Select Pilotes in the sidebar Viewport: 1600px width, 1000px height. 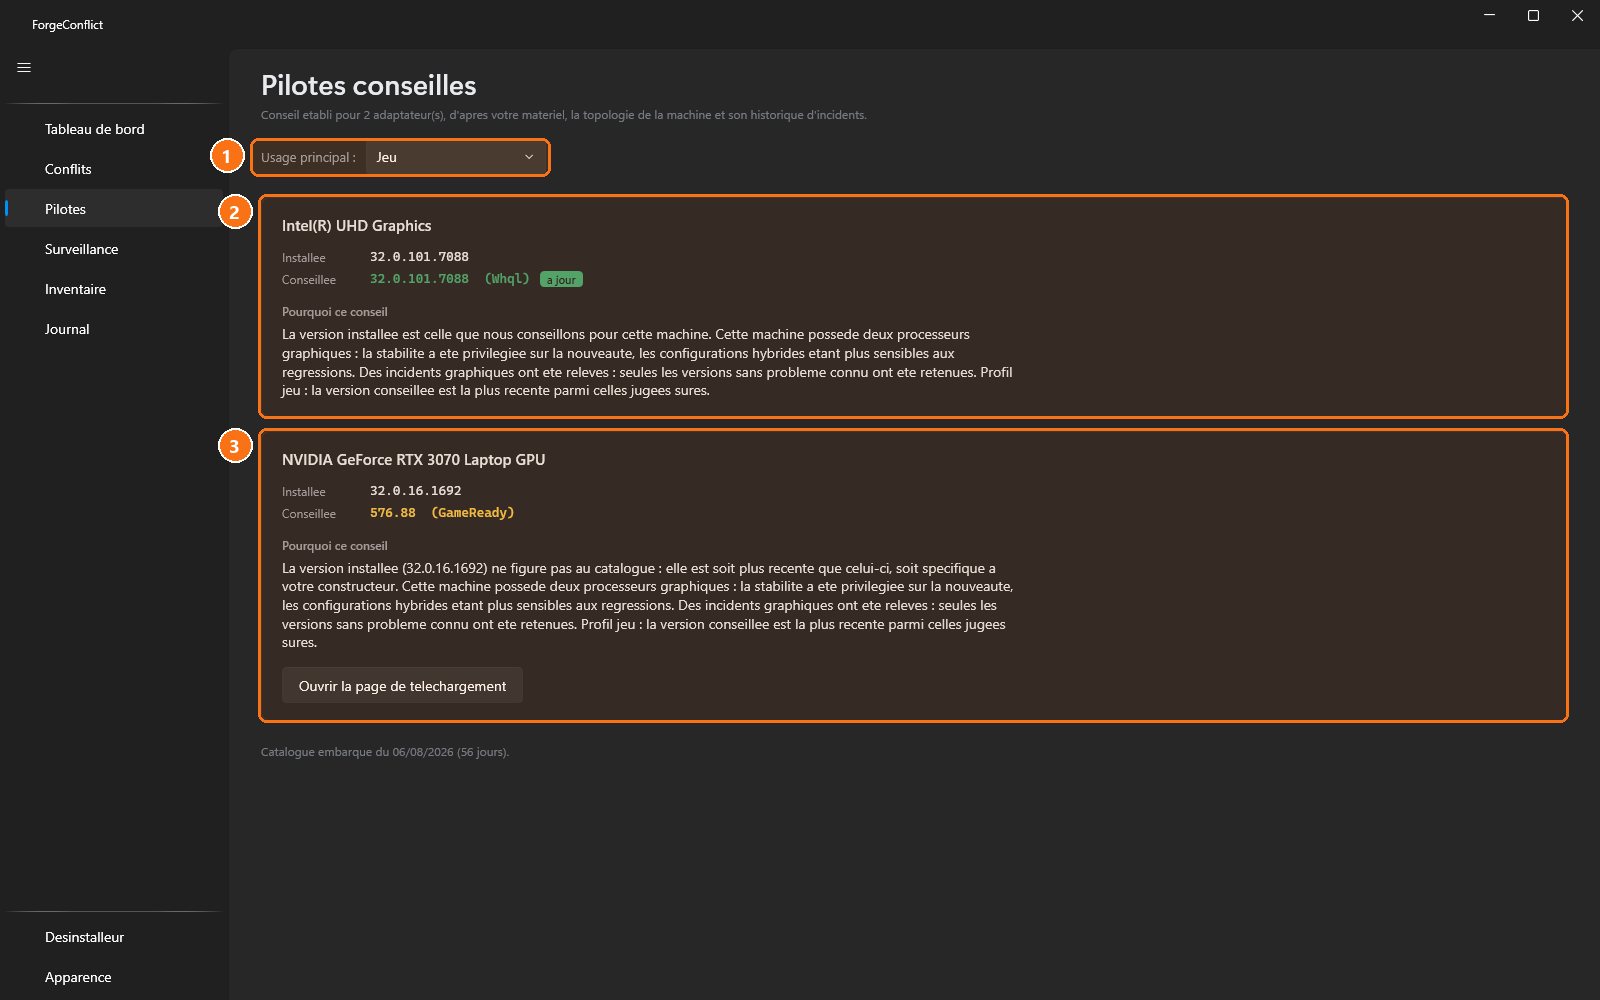click(x=114, y=209)
